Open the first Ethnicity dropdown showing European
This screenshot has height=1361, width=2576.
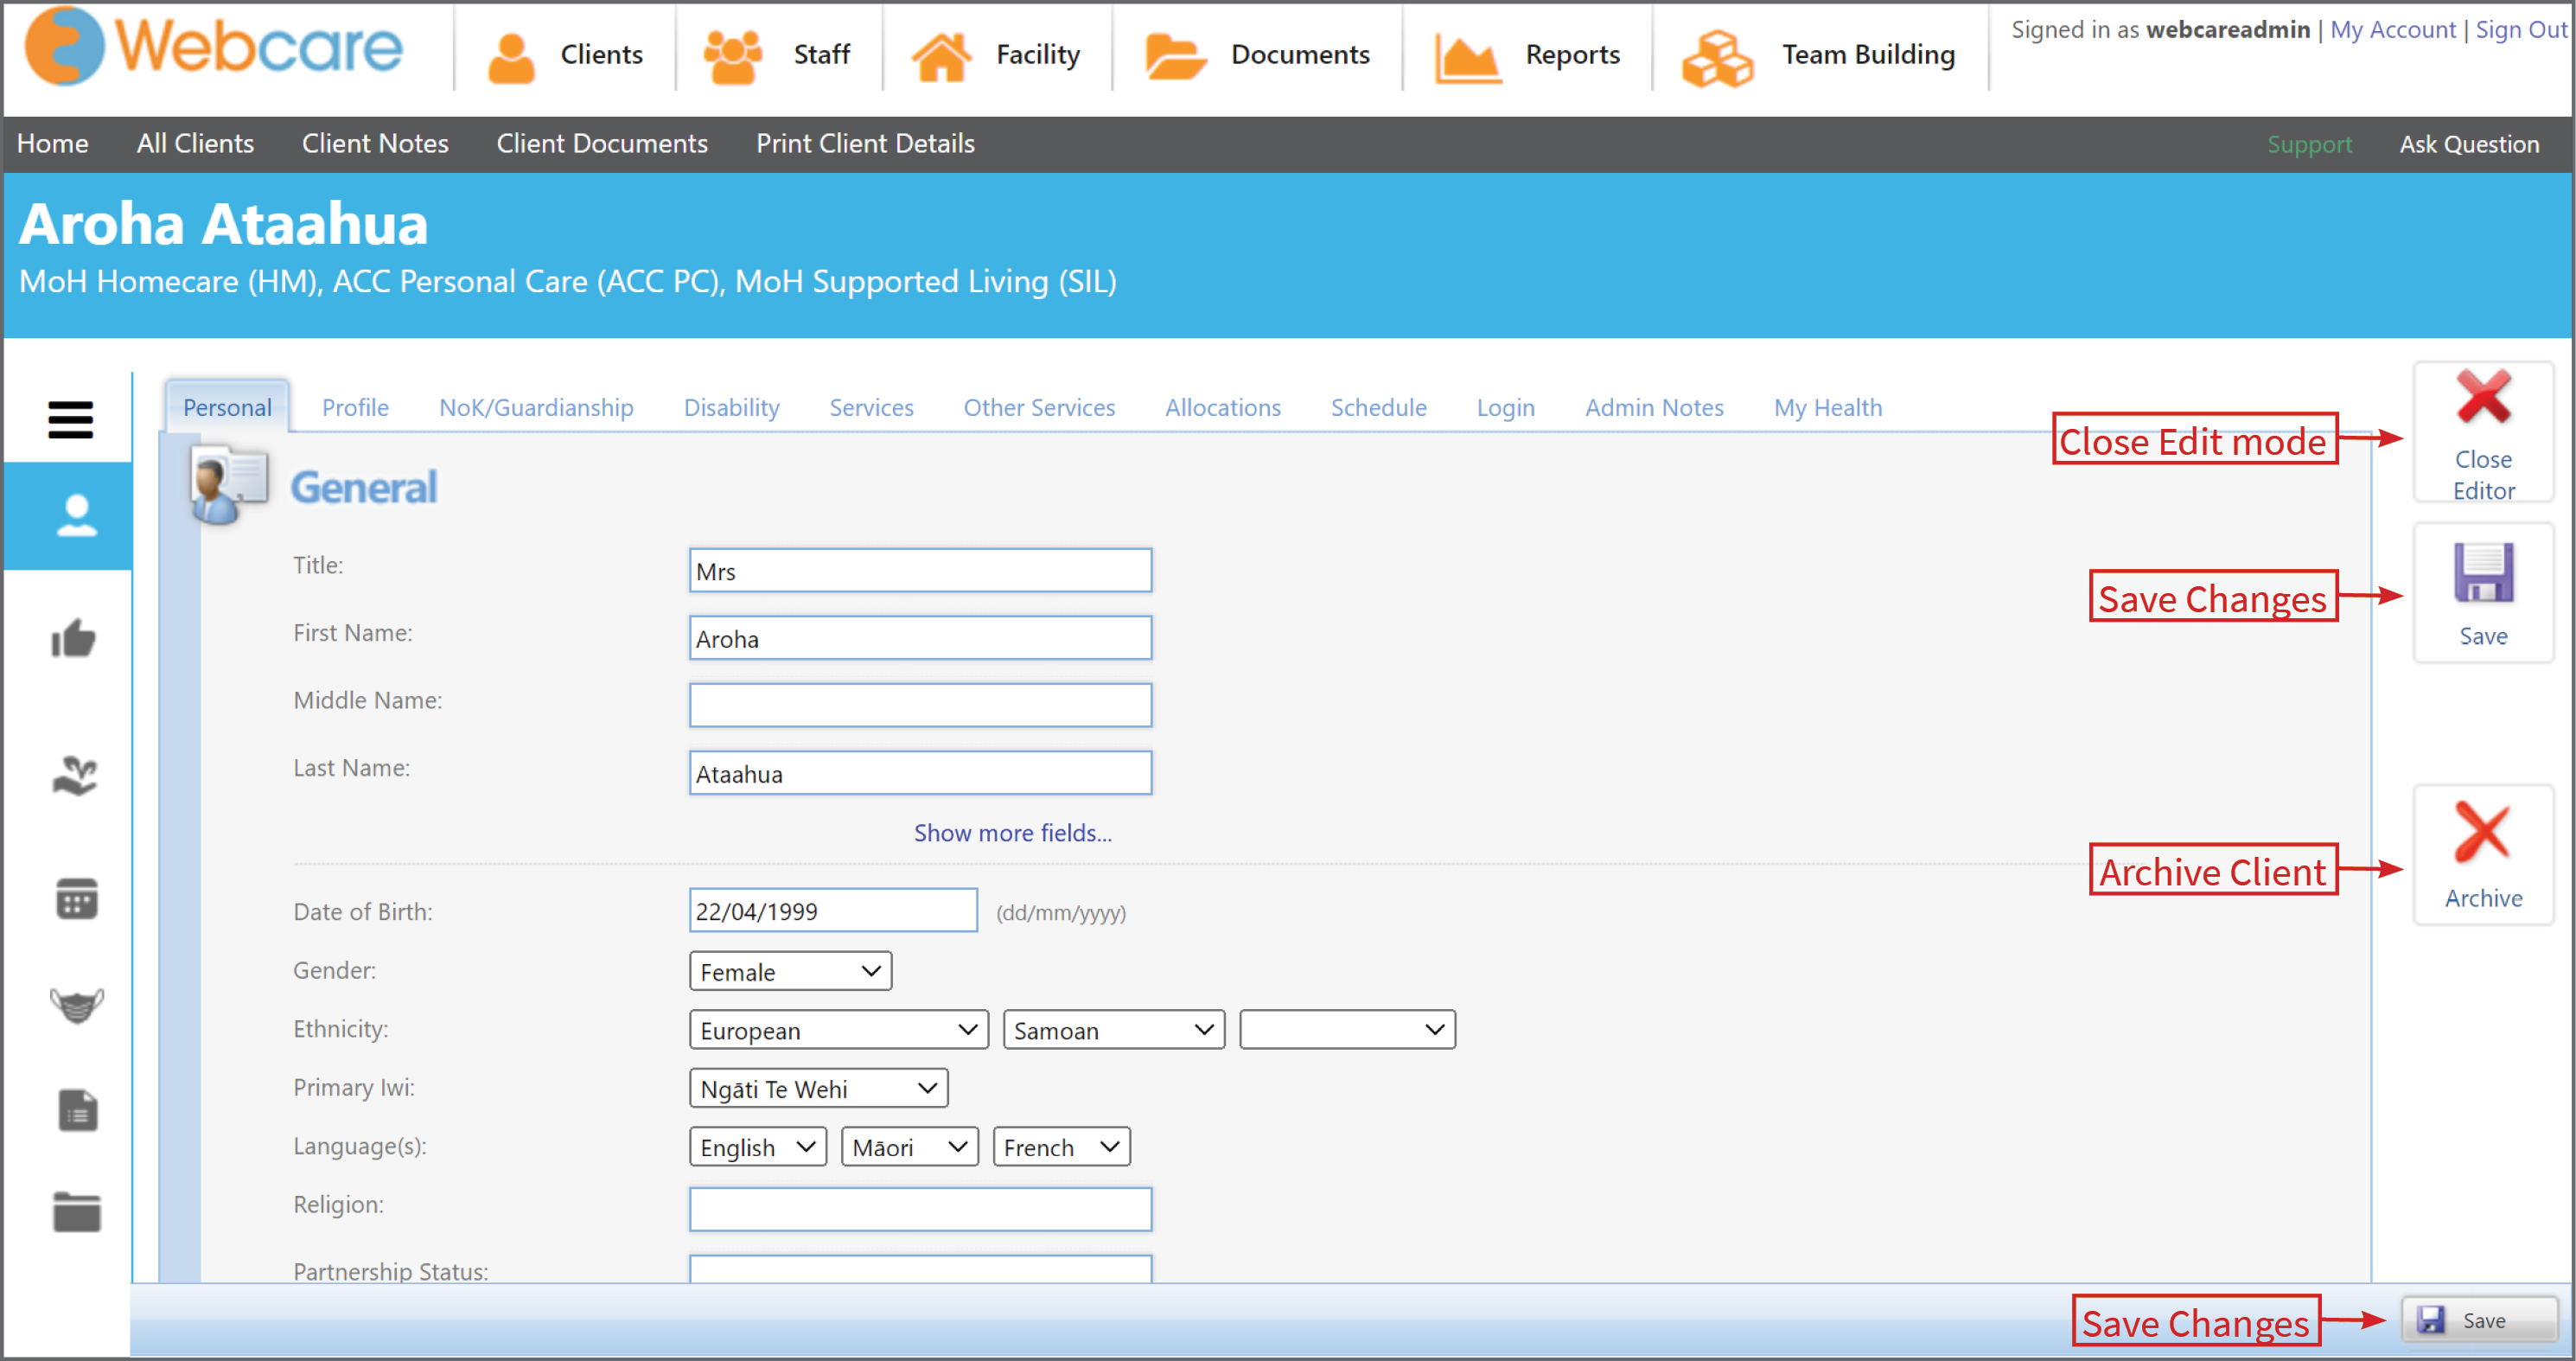pos(838,1030)
